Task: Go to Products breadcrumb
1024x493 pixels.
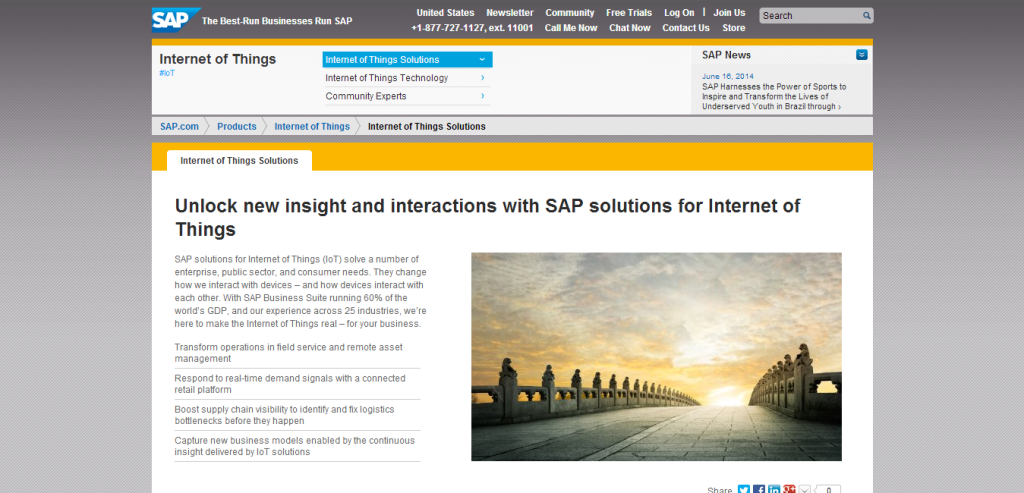Action: [236, 127]
